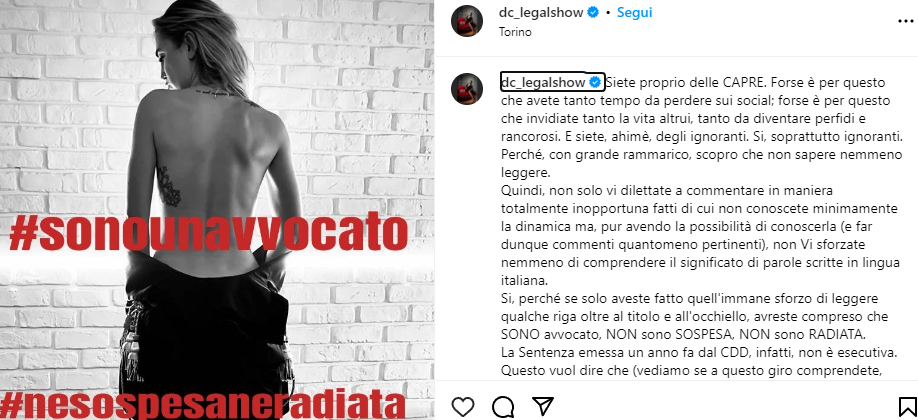Click the caption's dc_legalshow profile avatar
This screenshot has width=918, height=420.
(x=466, y=89)
